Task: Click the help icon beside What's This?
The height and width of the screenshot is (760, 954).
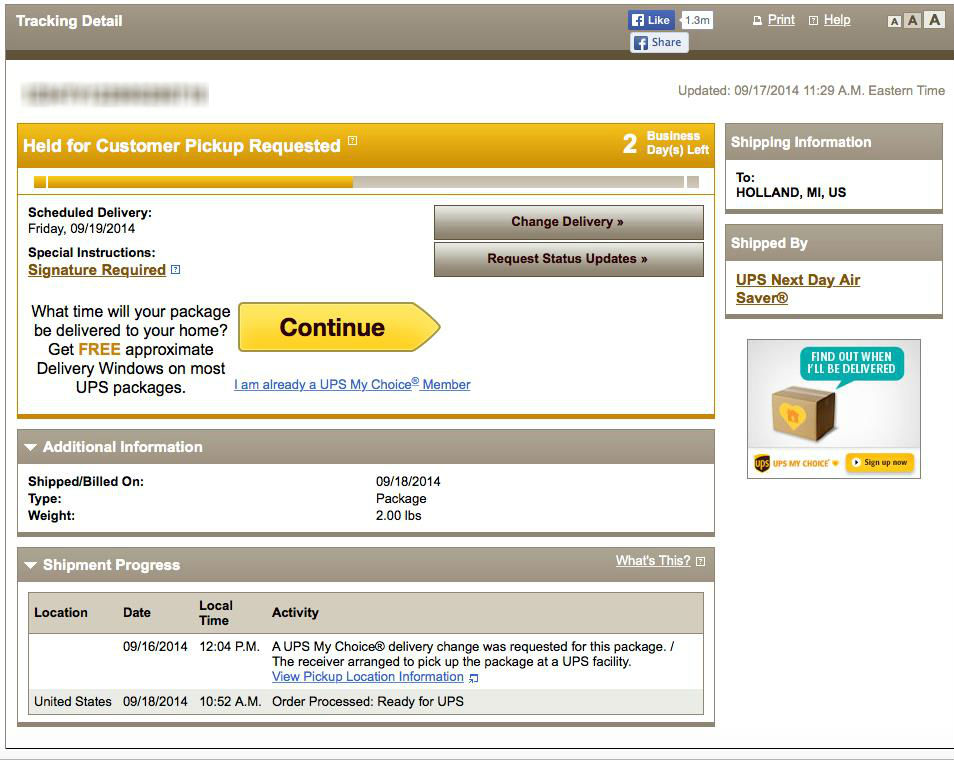Action: point(700,562)
